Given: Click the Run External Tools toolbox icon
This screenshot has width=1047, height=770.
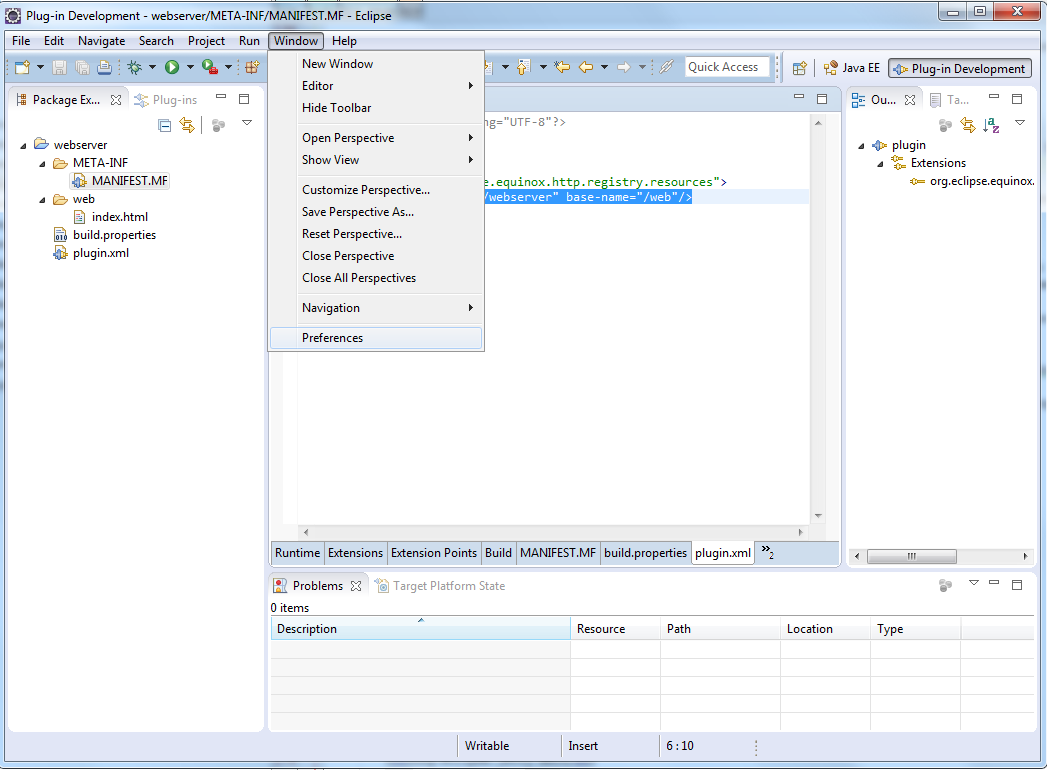Looking at the screenshot, I should [210, 67].
